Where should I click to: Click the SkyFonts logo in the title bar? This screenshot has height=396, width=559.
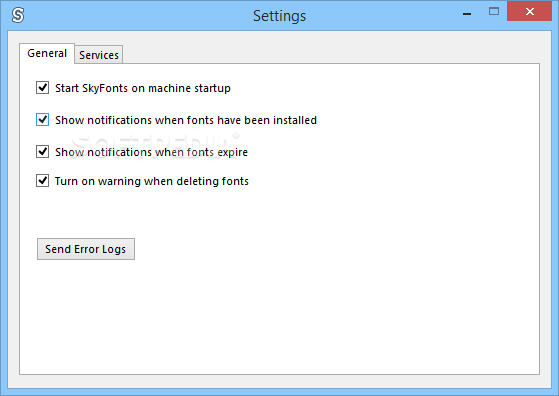coord(18,15)
